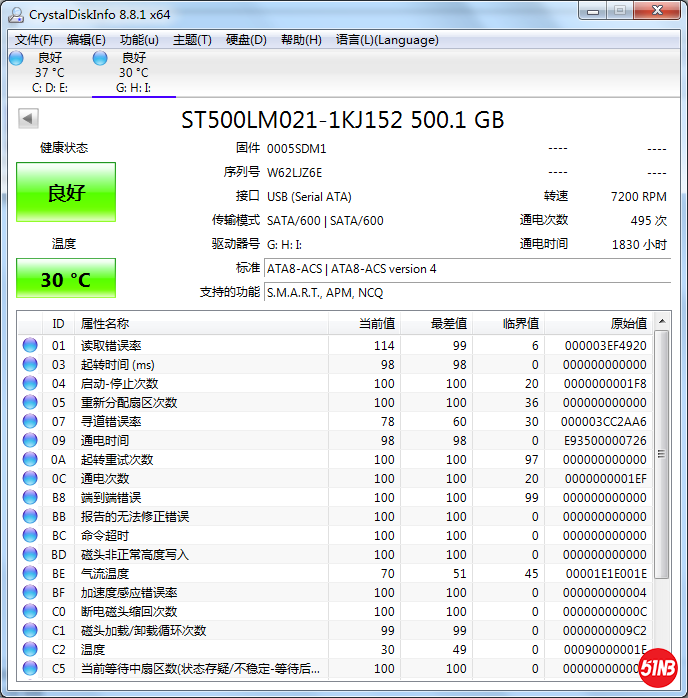Click the green 30 °C temperature button
Viewport: 688px width, 698px height.
click(66, 279)
